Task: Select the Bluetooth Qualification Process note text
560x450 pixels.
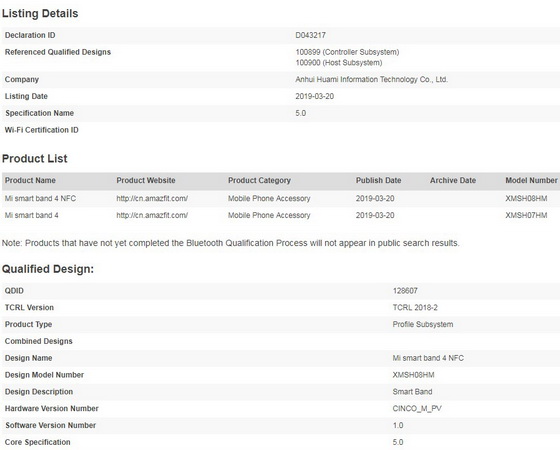Action: coord(231,243)
